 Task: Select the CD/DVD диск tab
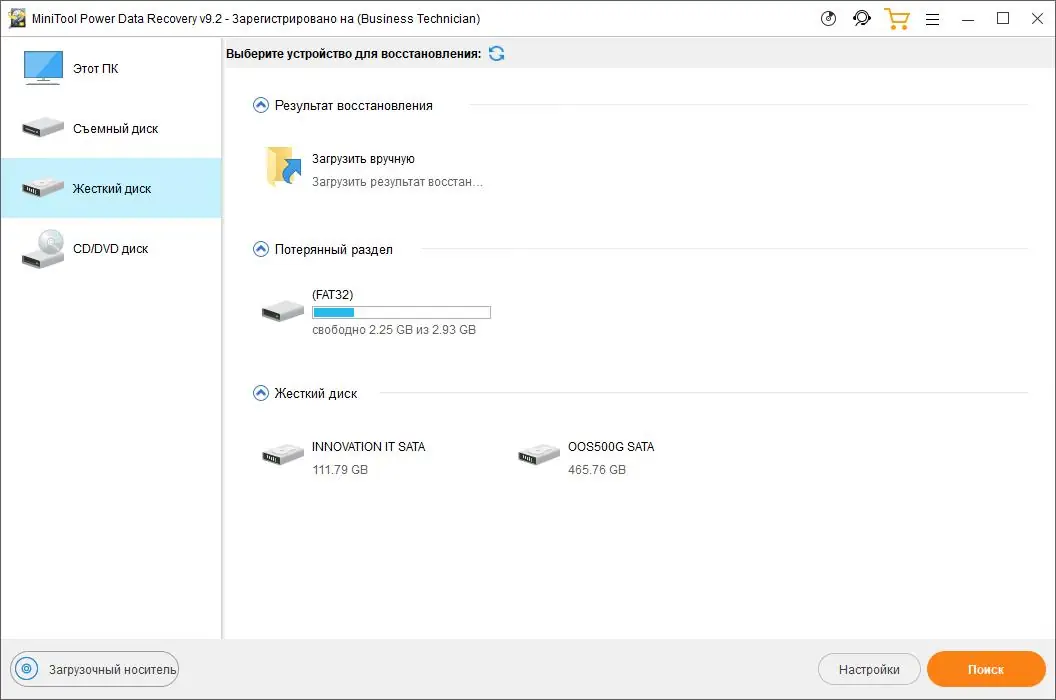111,249
